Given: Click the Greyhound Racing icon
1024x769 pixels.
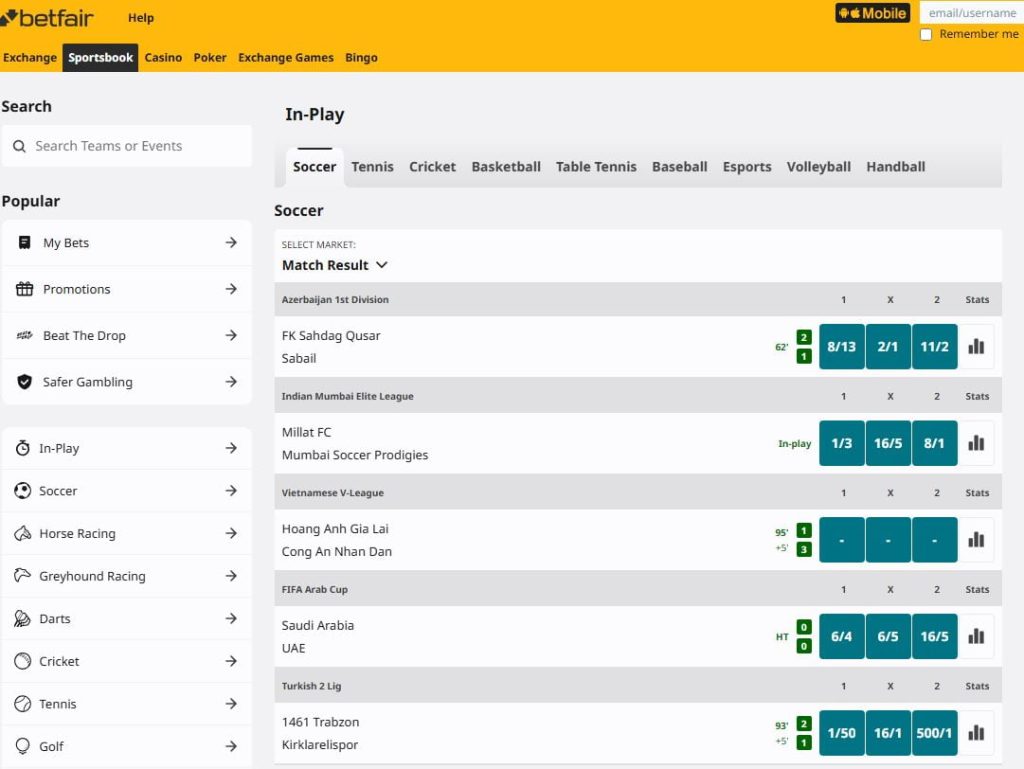Looking at the screenshot, I should 23,576.
